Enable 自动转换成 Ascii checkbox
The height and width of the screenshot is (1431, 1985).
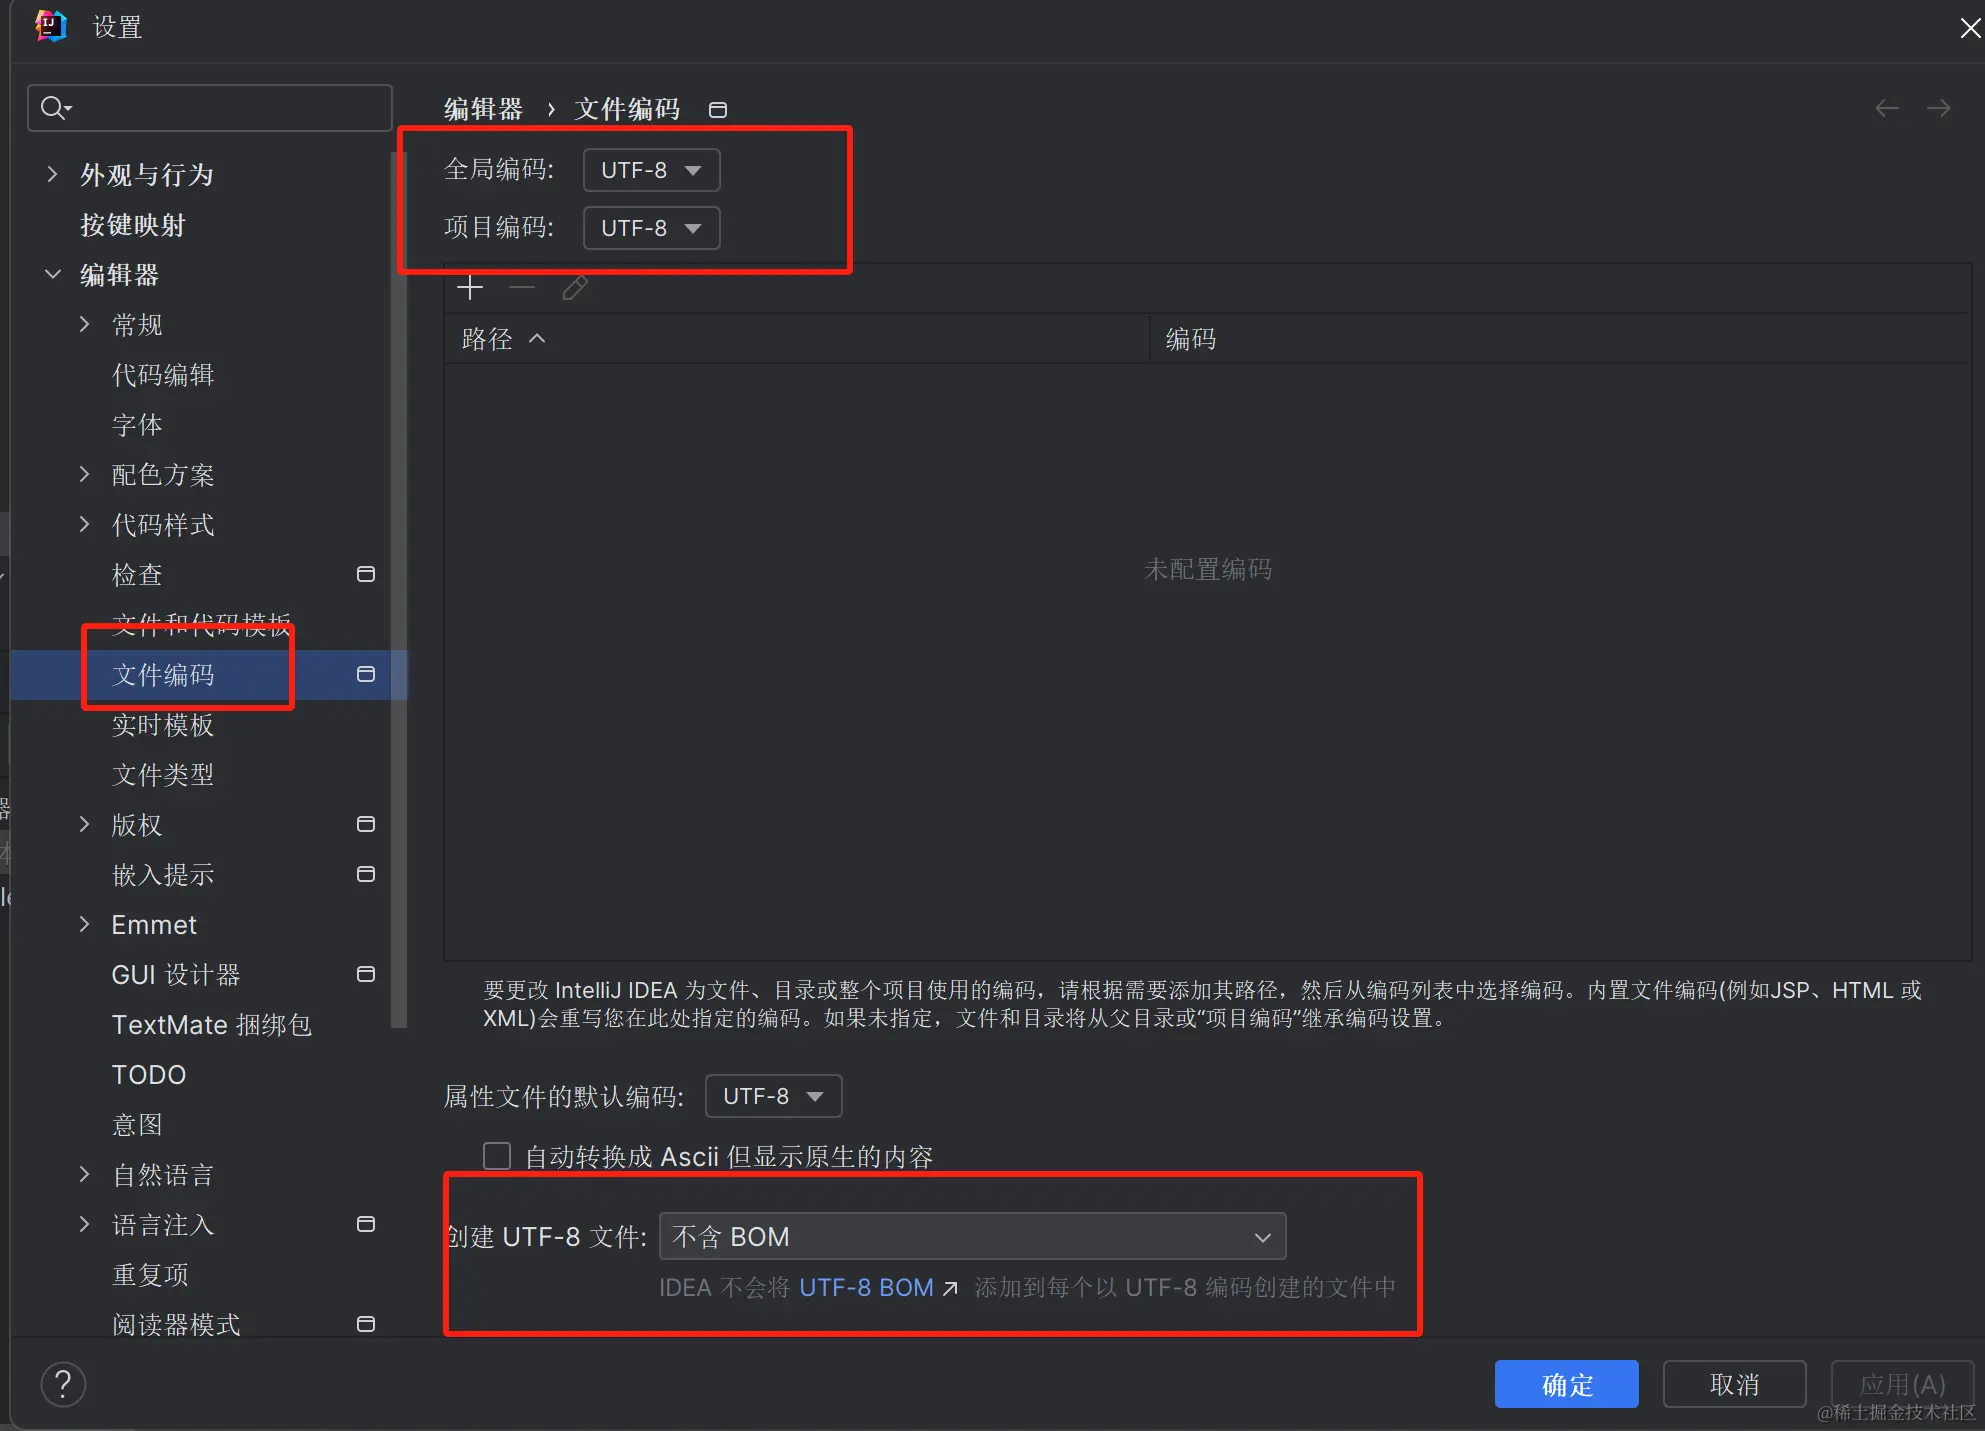tap(497, 1156)
